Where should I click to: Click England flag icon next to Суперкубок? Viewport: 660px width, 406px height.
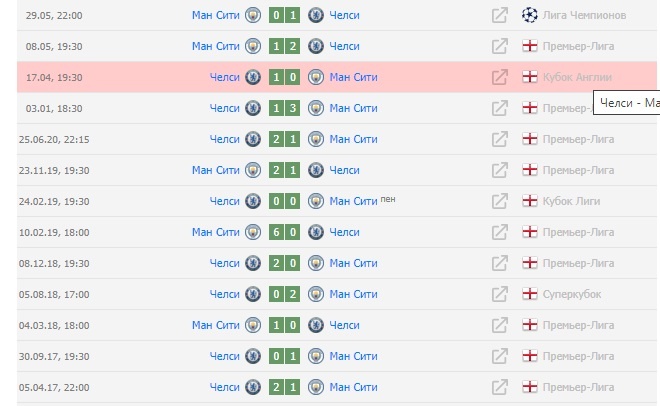click(x=530, y=294)
